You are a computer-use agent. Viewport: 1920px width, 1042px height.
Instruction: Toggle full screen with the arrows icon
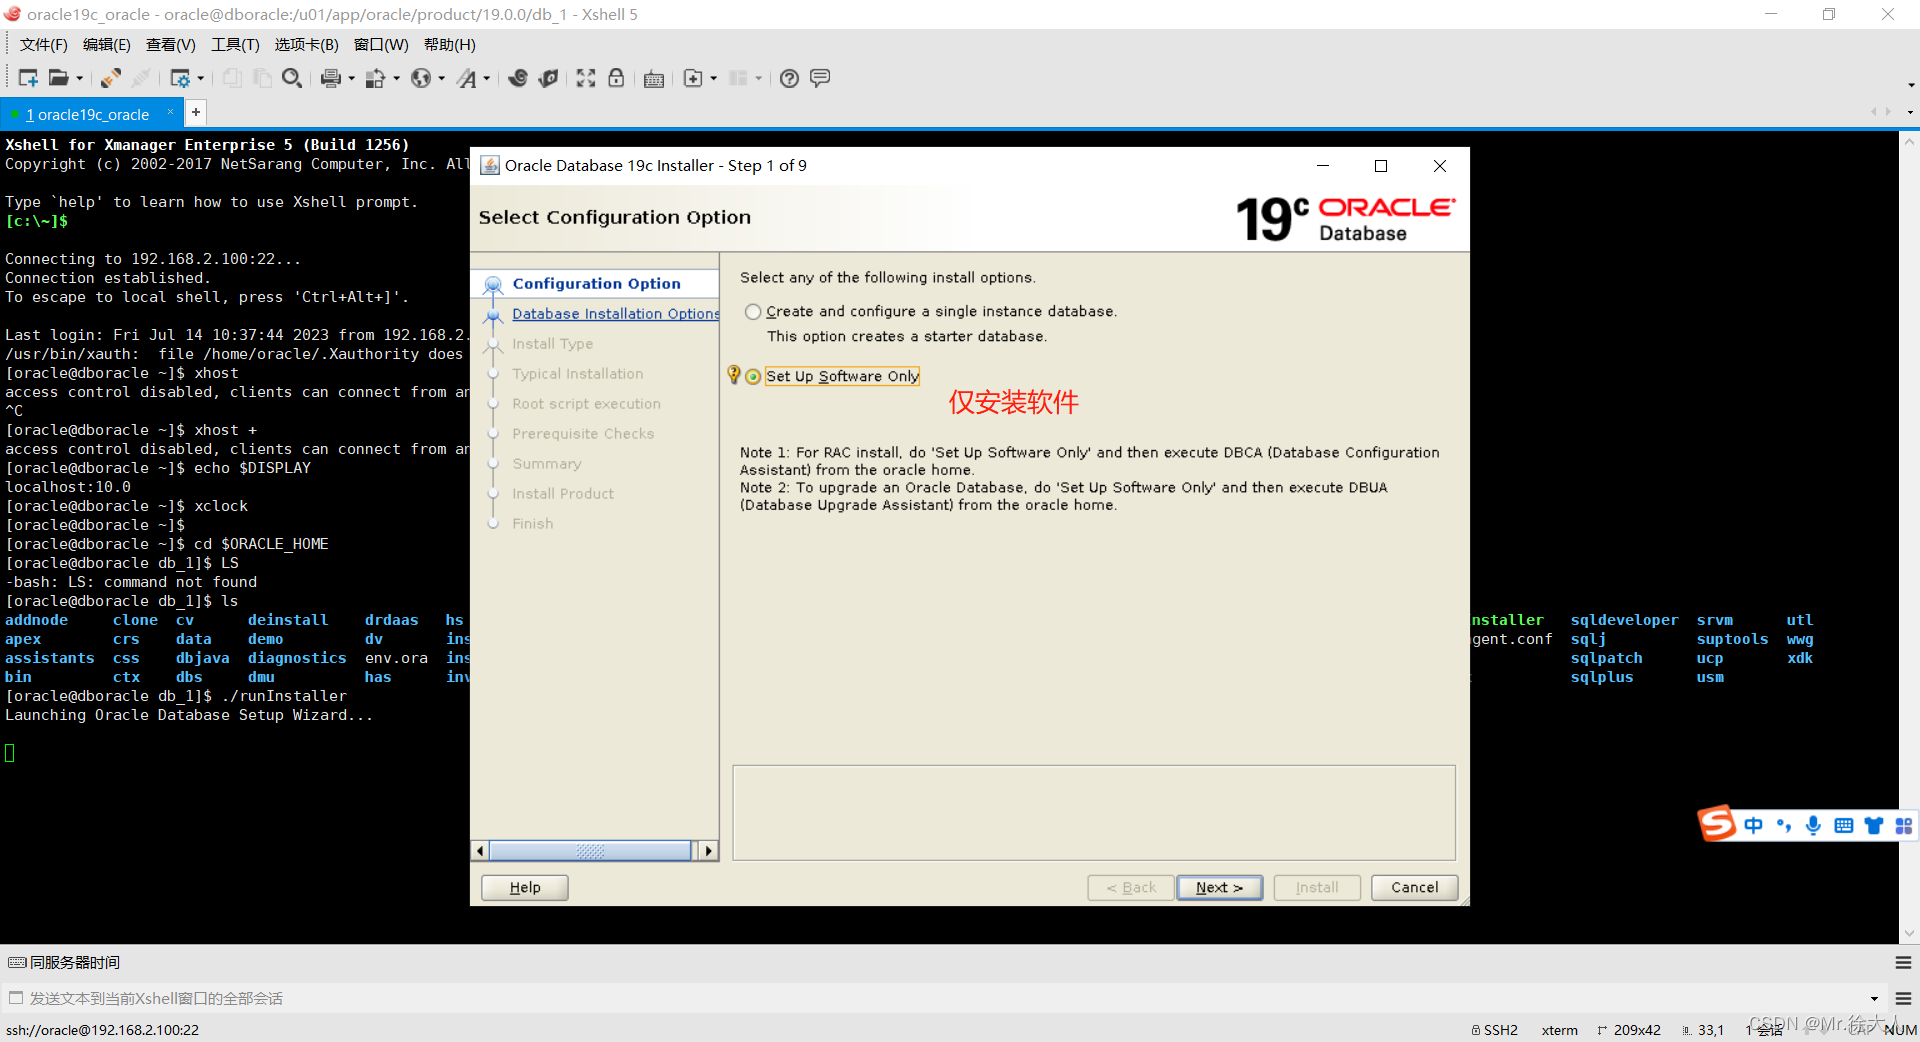(586, 78)
